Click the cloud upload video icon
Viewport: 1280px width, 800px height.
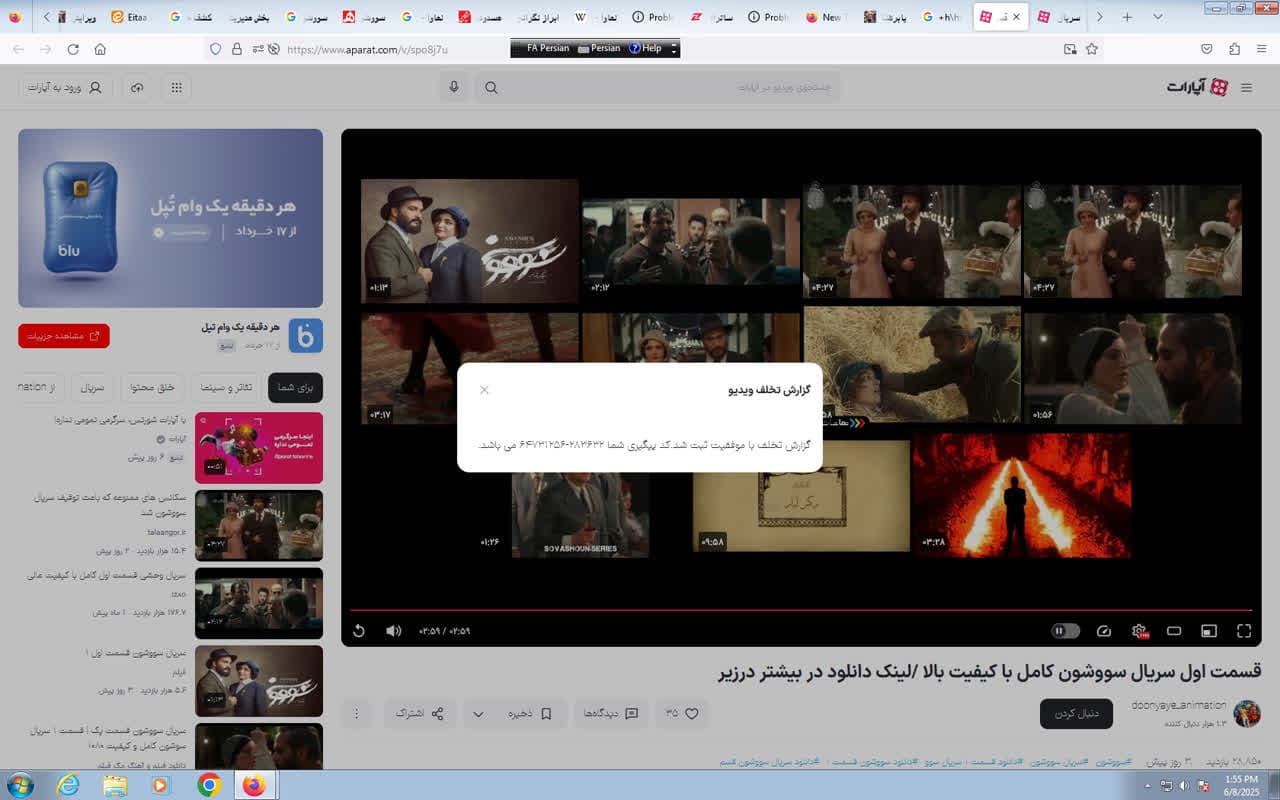[x=137, y=88]
